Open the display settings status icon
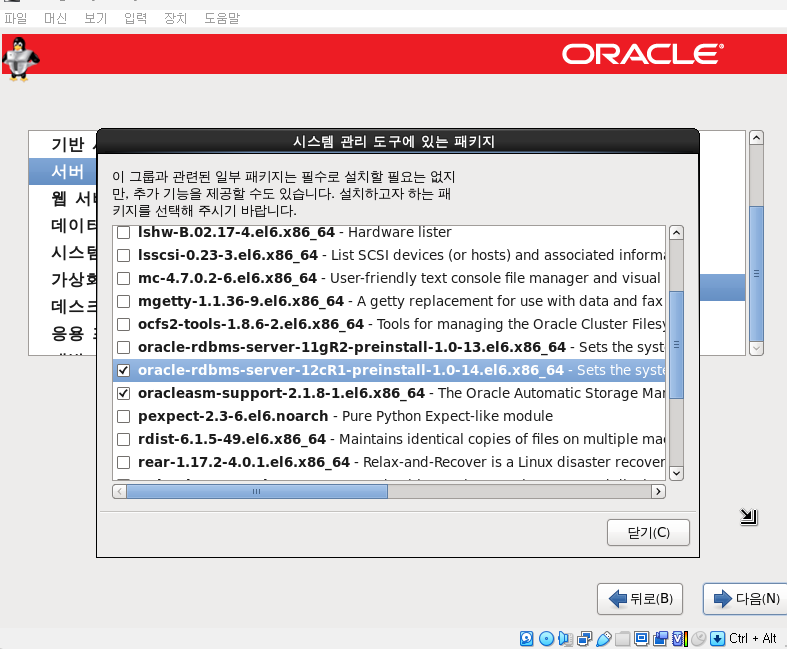Image resolution: width=787 pixels, height=649 pixels. pos(641,638)
